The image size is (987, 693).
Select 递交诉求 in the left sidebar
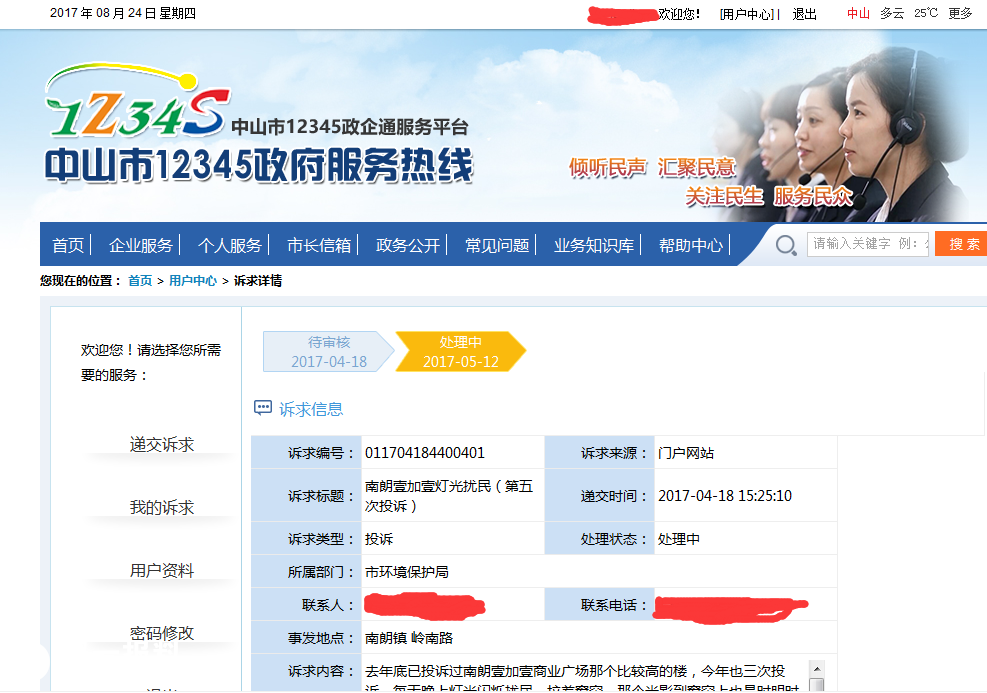click(162, 445)
